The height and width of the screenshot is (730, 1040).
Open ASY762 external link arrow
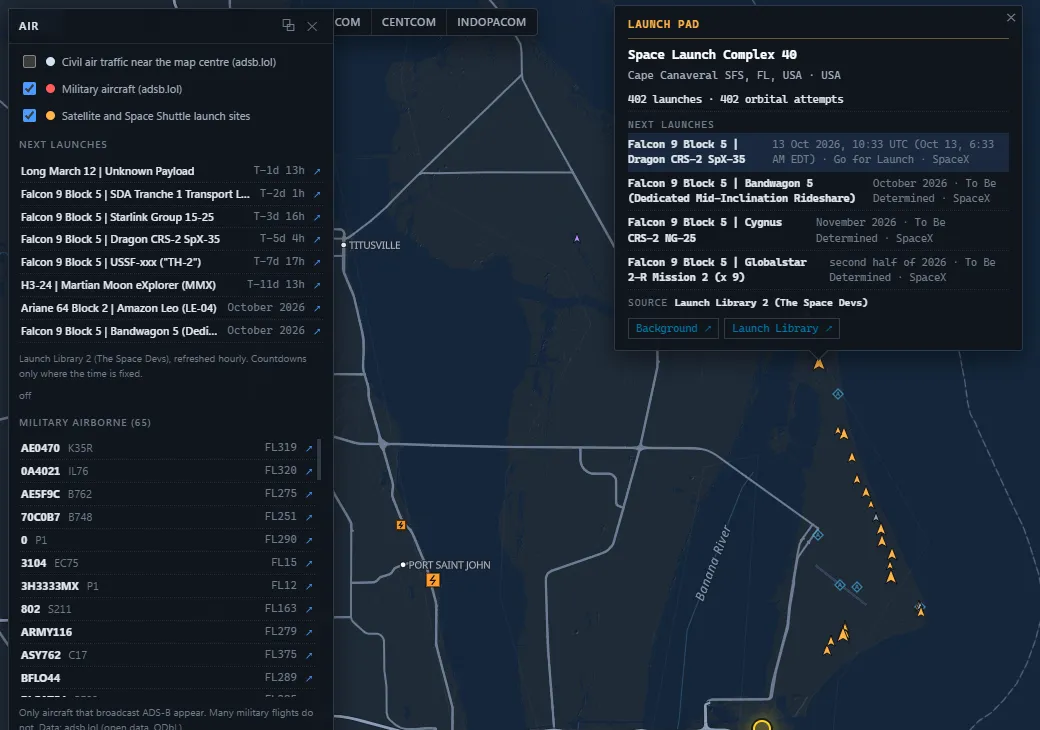pyautogui.click(x=309, y=655)
